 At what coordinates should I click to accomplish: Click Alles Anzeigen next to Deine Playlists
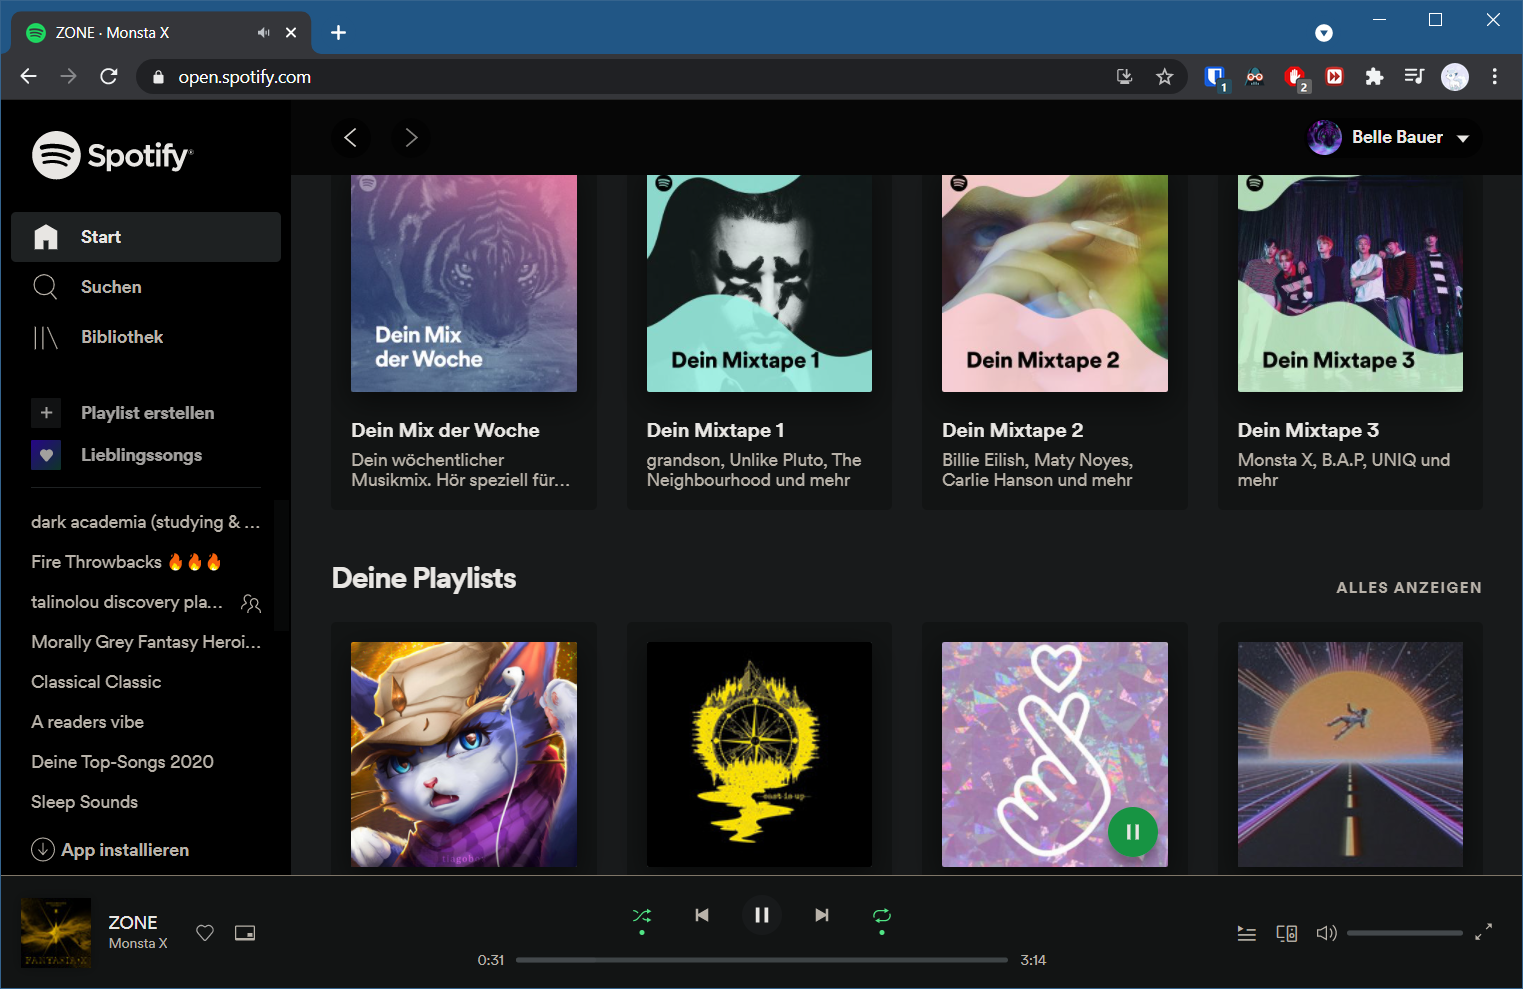point(1408,588)
